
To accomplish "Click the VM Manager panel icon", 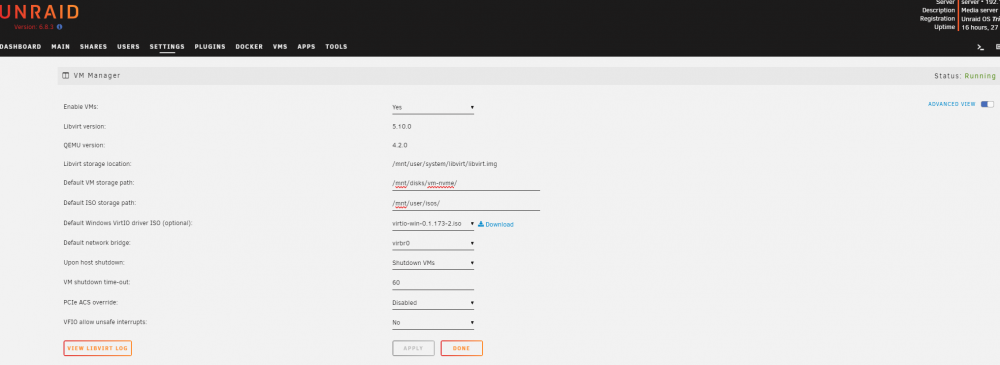I will (66, 75).
